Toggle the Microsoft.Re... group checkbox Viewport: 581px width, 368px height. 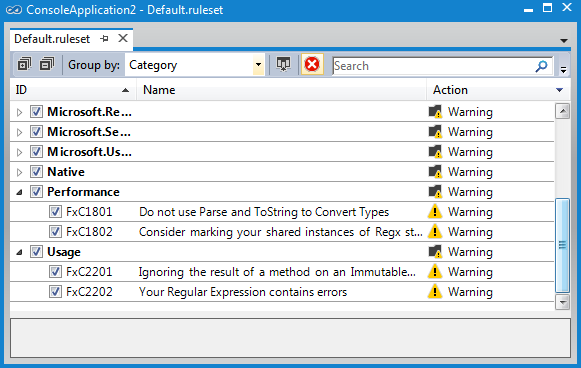(36, 112)
